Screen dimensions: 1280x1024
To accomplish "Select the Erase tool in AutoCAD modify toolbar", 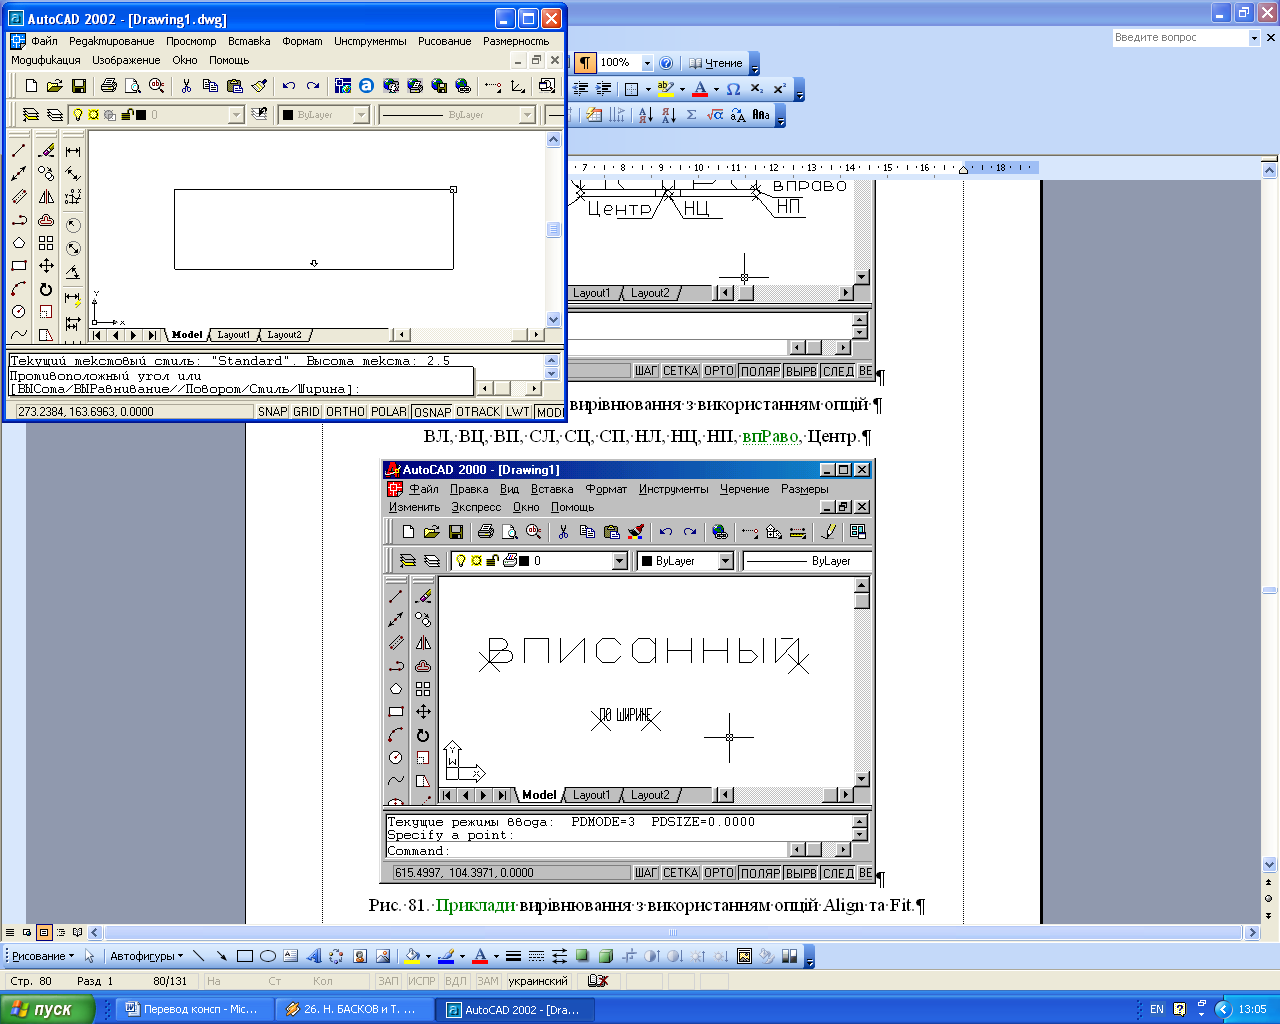I will click(x=46, y=151).
